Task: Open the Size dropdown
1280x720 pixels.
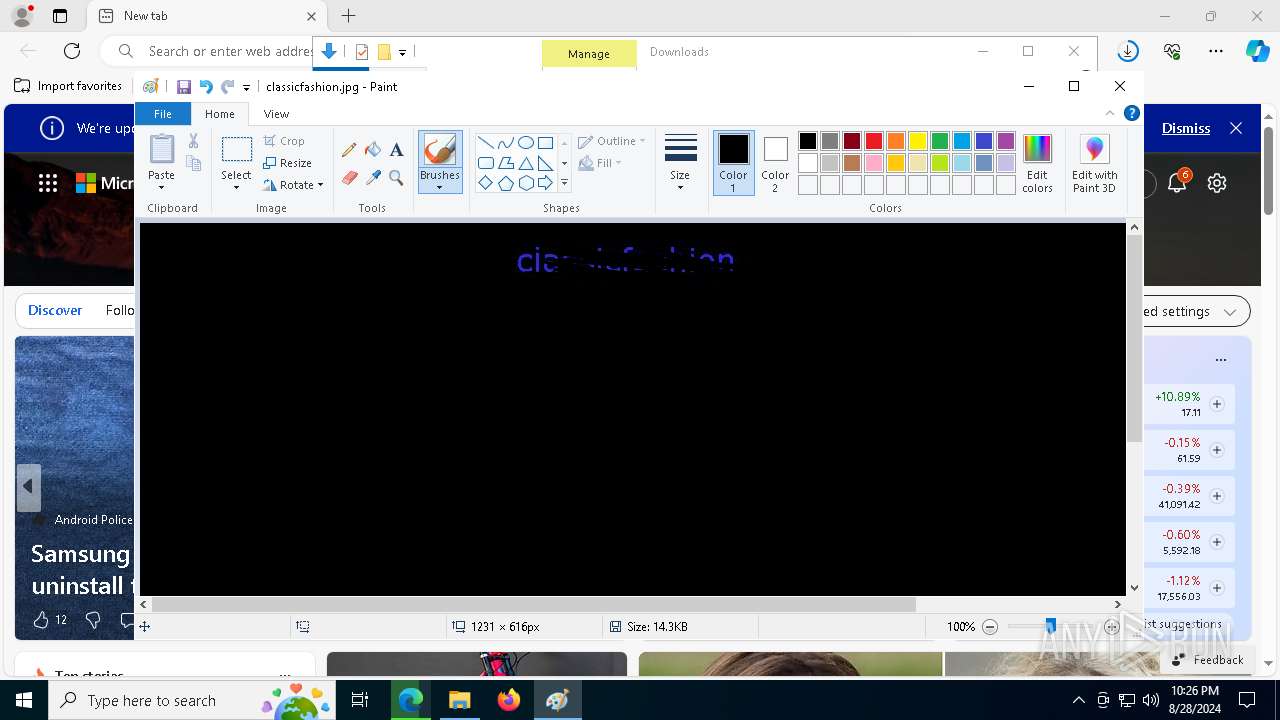Action: point(680,162)
